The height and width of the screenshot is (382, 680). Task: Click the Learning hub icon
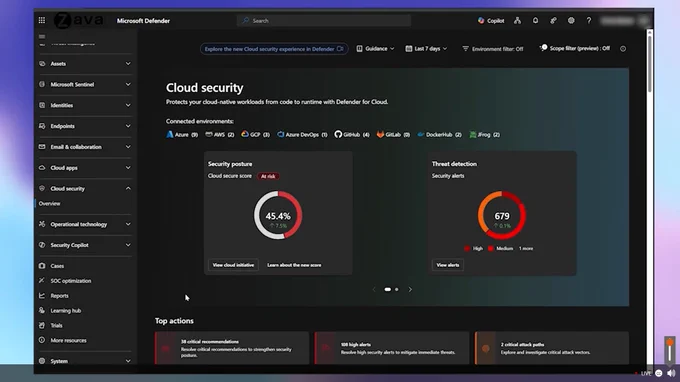point(42,310)
